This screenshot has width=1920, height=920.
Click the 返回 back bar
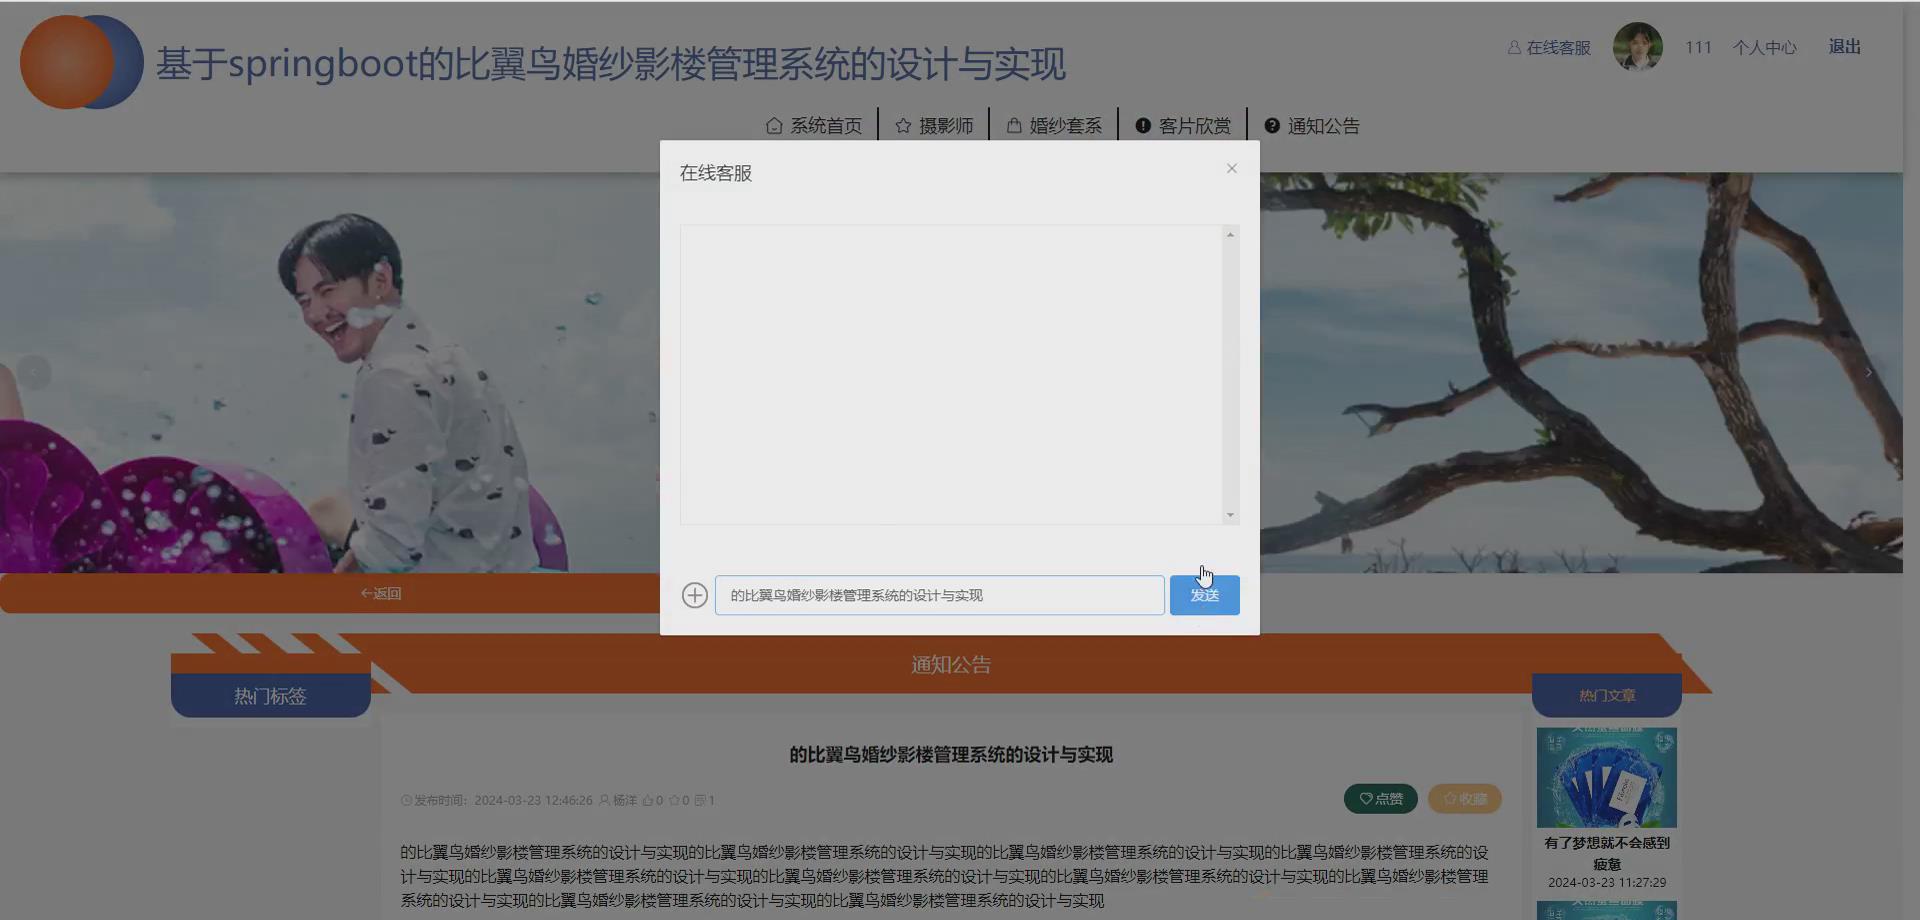pyautogui.click(x=380, y=592)
